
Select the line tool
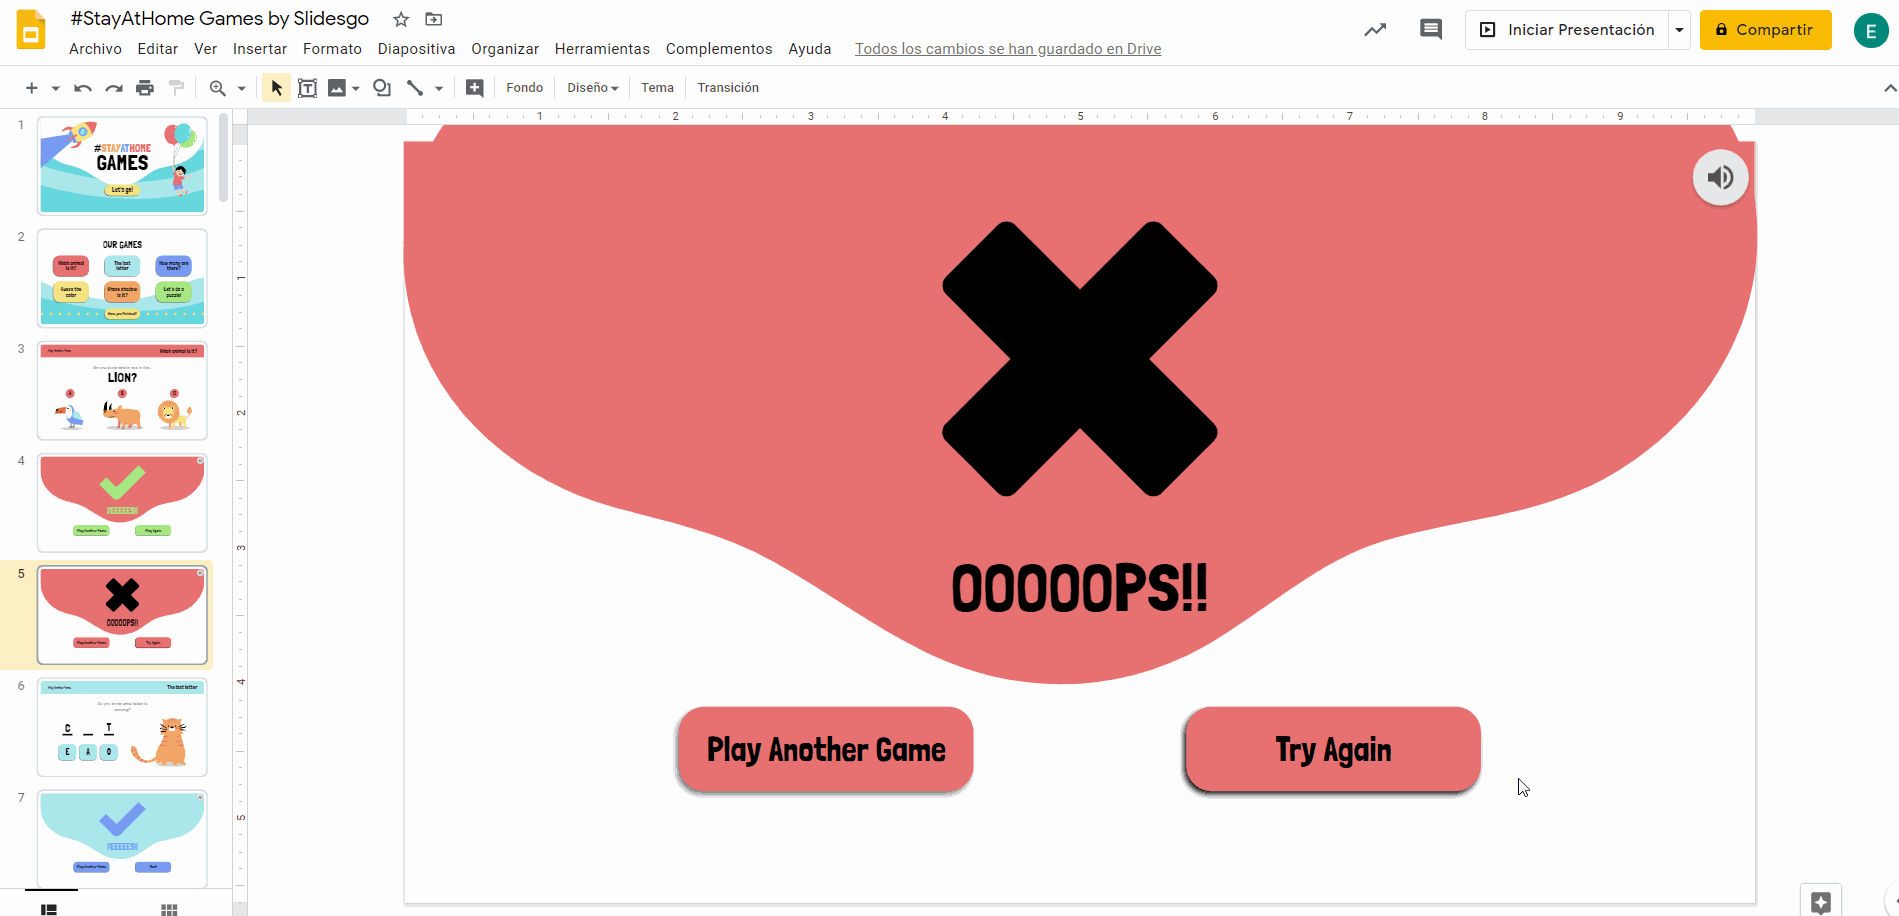415,88
